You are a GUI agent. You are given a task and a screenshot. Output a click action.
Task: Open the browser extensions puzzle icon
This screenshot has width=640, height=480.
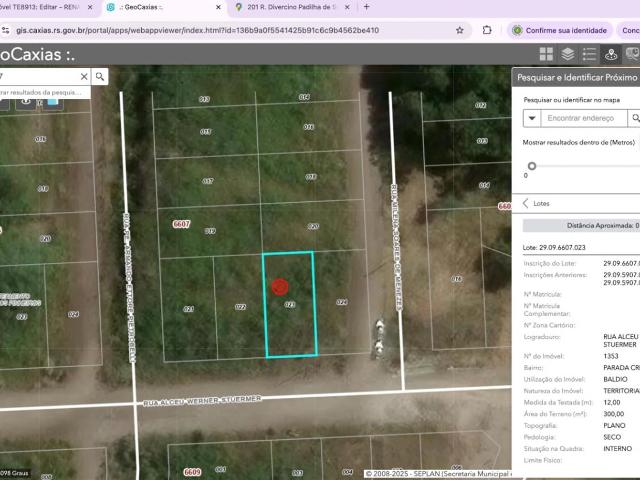487,30
